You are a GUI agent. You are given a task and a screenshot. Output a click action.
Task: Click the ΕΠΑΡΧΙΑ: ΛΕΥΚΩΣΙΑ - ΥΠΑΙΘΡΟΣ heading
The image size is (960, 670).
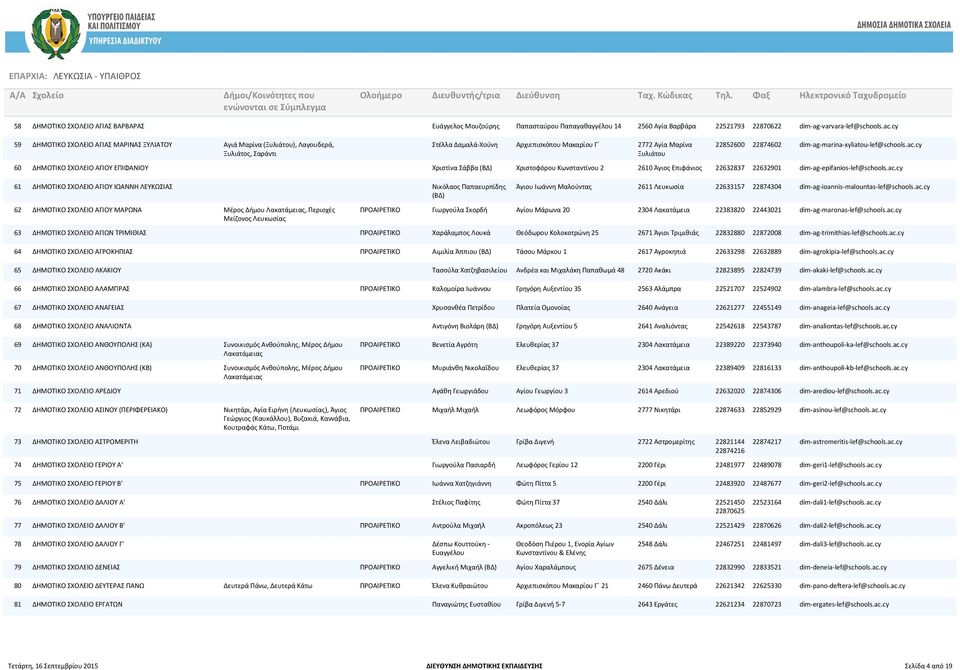tap(75, 76)
